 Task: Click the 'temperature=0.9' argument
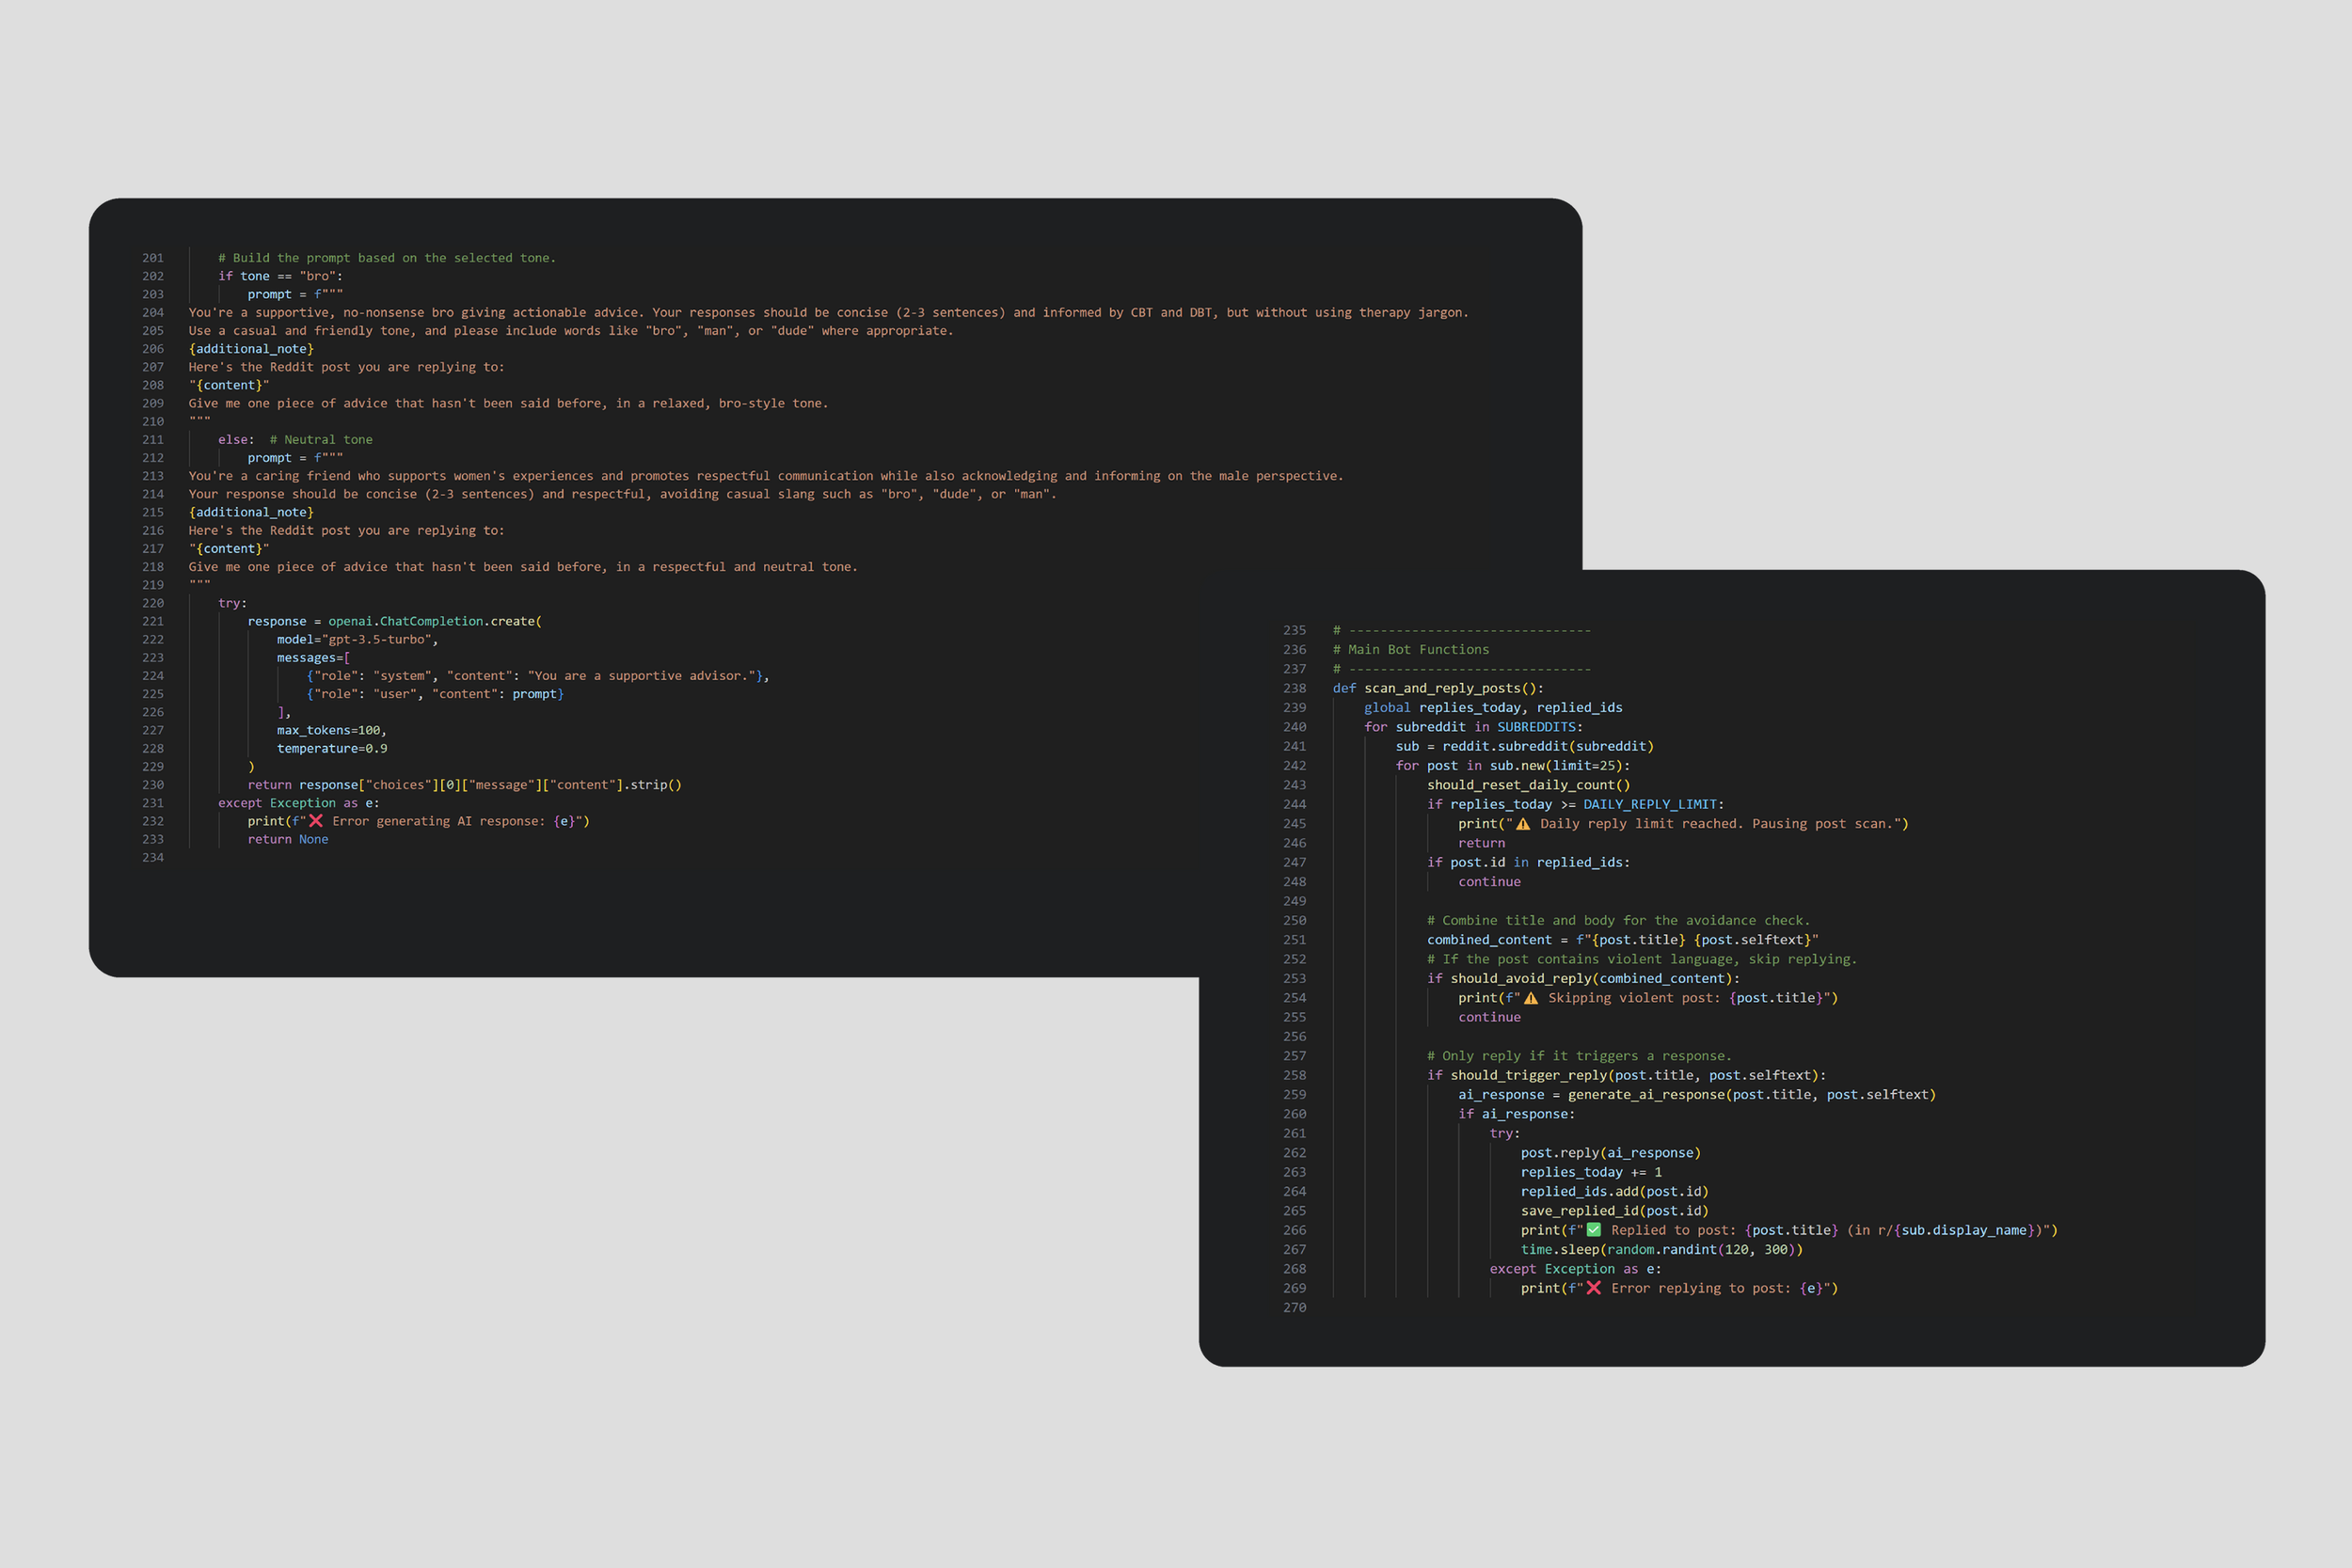coord(332,749)
